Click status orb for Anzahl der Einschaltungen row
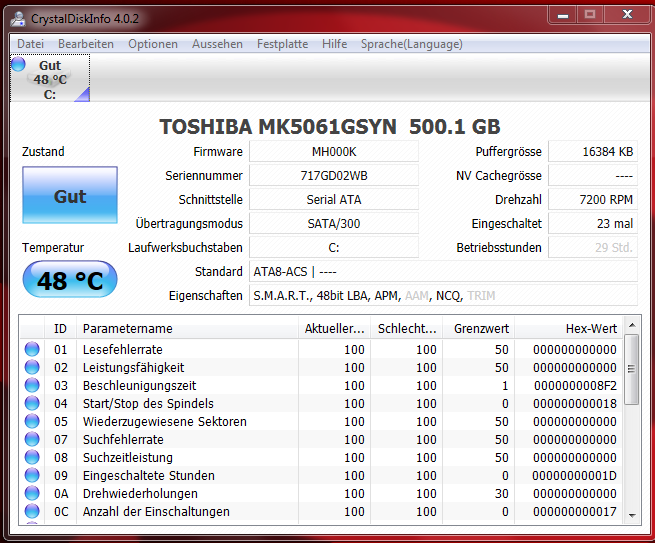This screenshot has height=543, width=655. [x=32, y=511]
